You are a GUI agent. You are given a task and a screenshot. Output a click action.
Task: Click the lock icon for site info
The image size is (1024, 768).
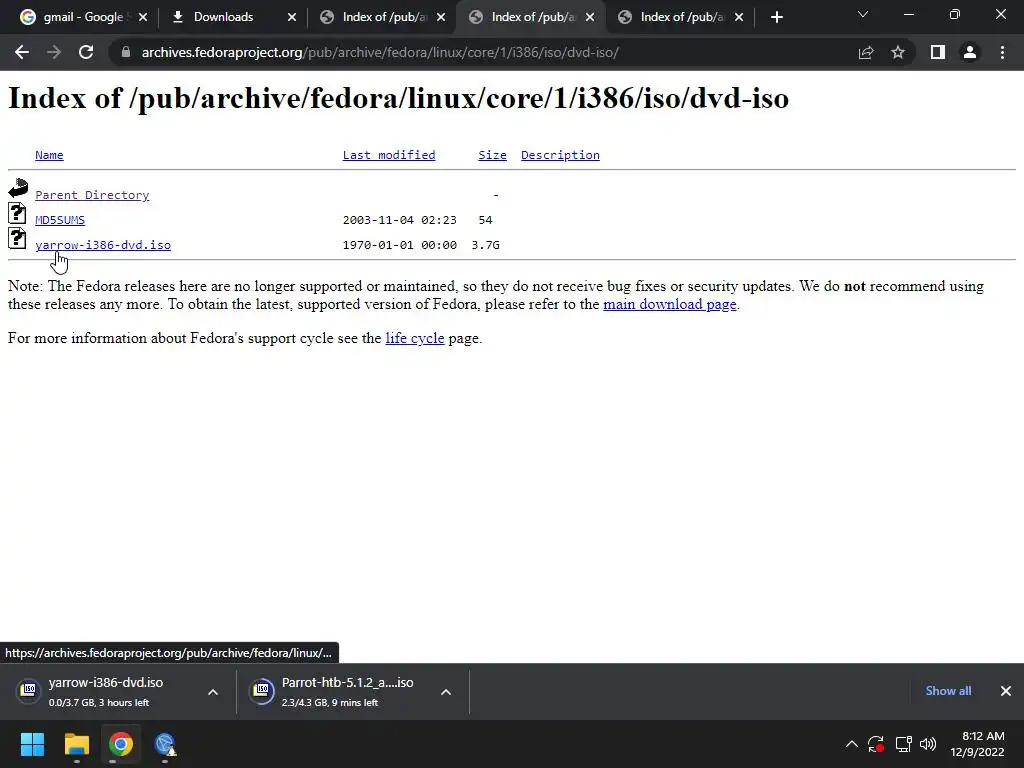click(125, 52)
